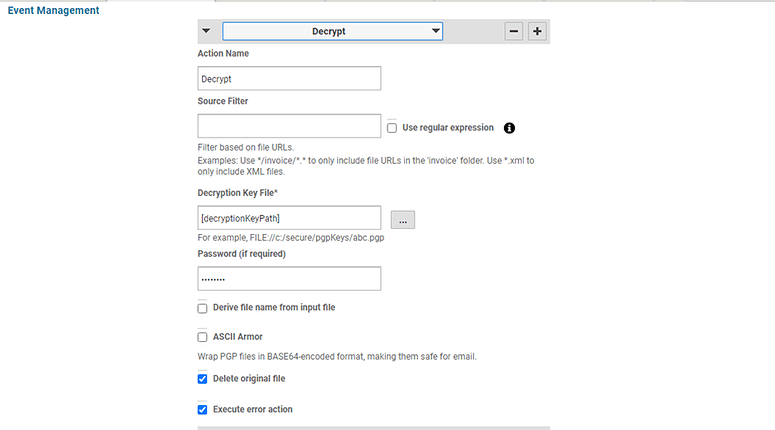Image resolution: width=775 pixels, height=430 pixels.
Task: Click the Source Filter input box
Action: tap(289, 126)
